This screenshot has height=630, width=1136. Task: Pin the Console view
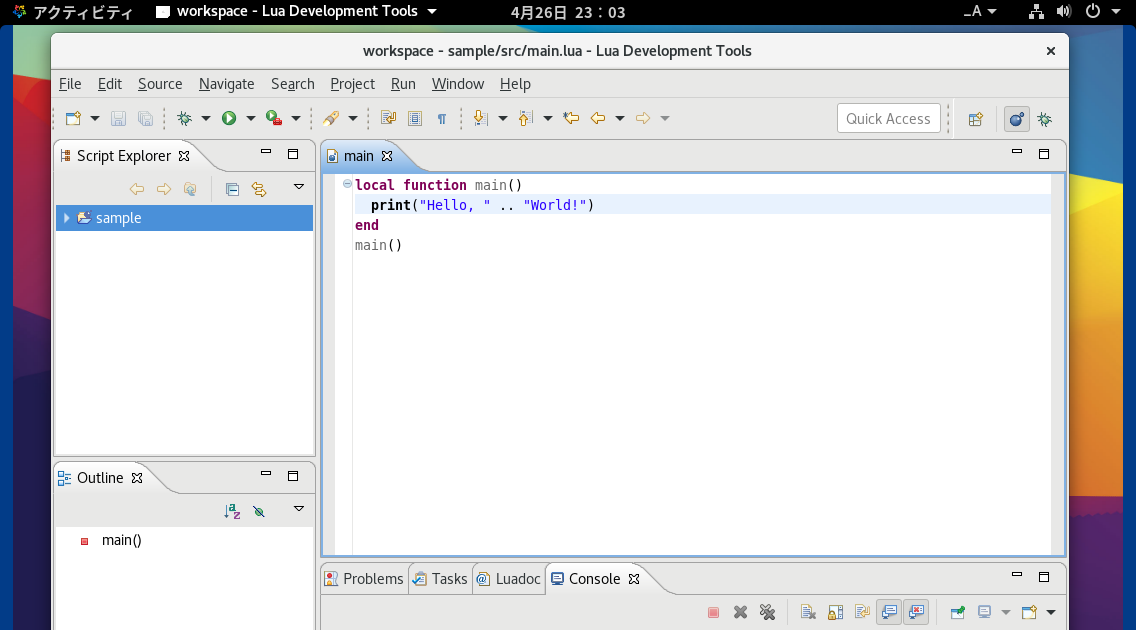click(x=958, y=612)
